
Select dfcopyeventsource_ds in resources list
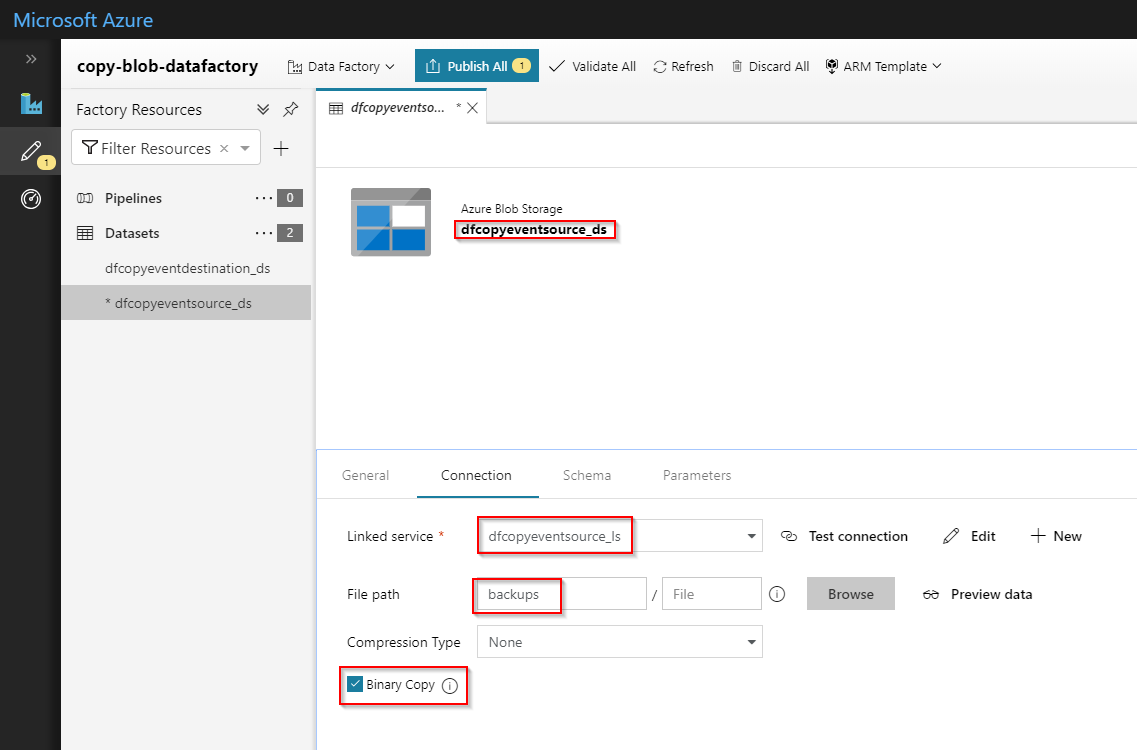(186, 303)
